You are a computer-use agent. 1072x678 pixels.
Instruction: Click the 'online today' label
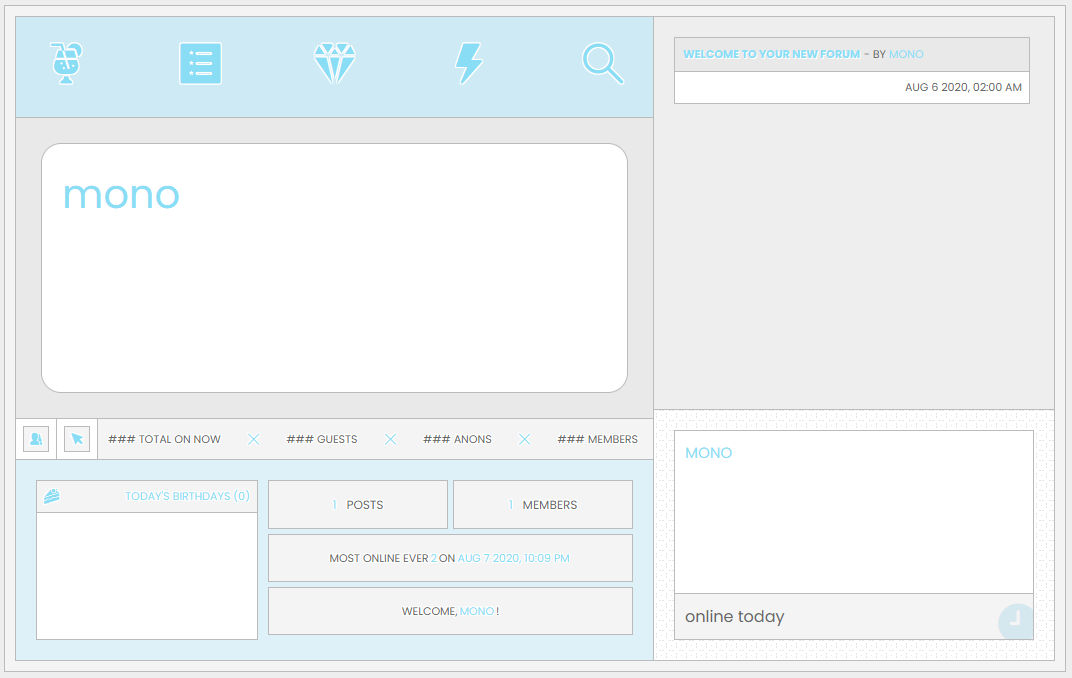(x=734, y=616)
